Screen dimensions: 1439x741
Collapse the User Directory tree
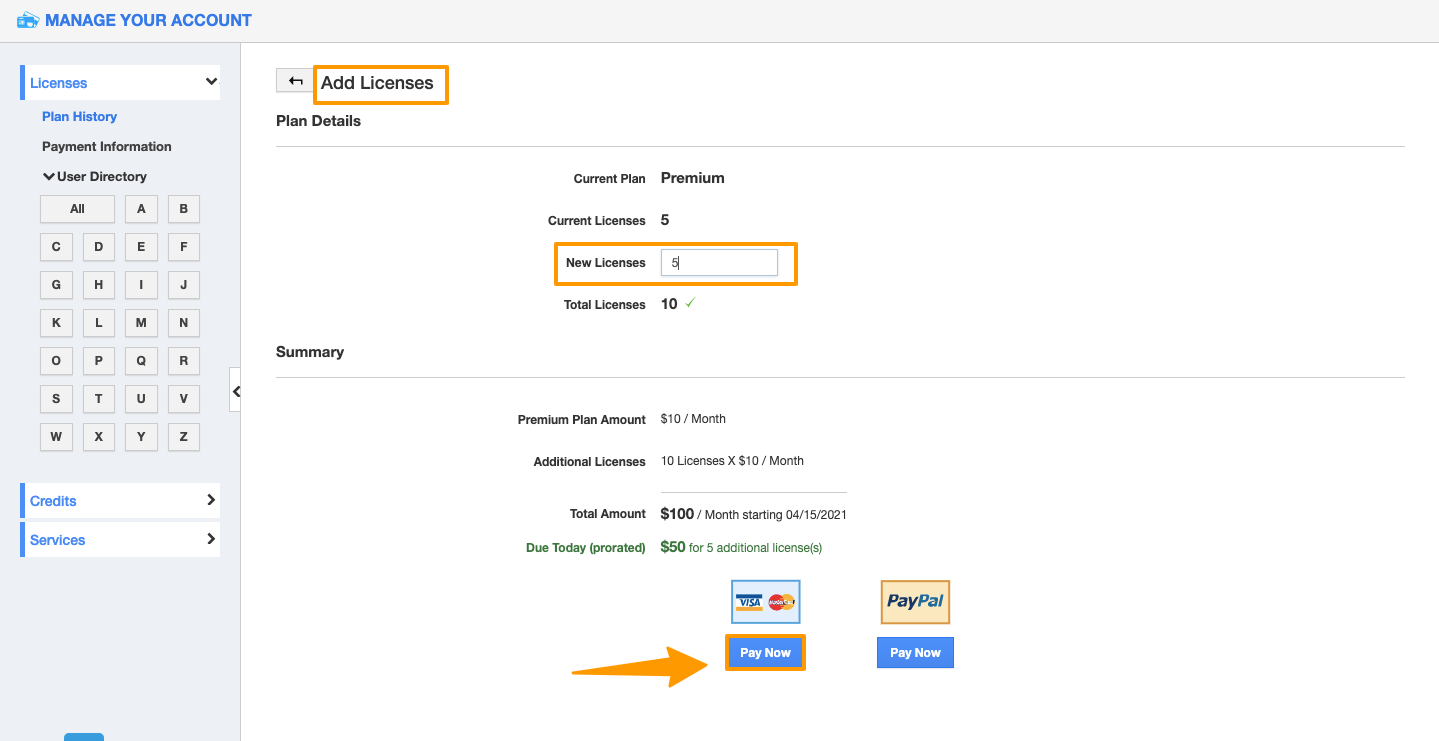49,177
